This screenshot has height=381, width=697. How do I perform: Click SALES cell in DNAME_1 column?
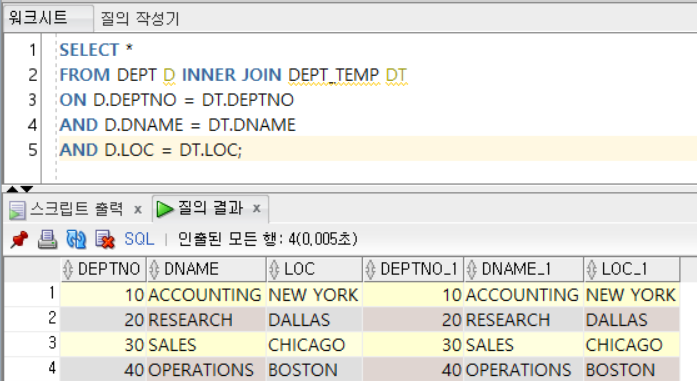[x=524, y=345]
